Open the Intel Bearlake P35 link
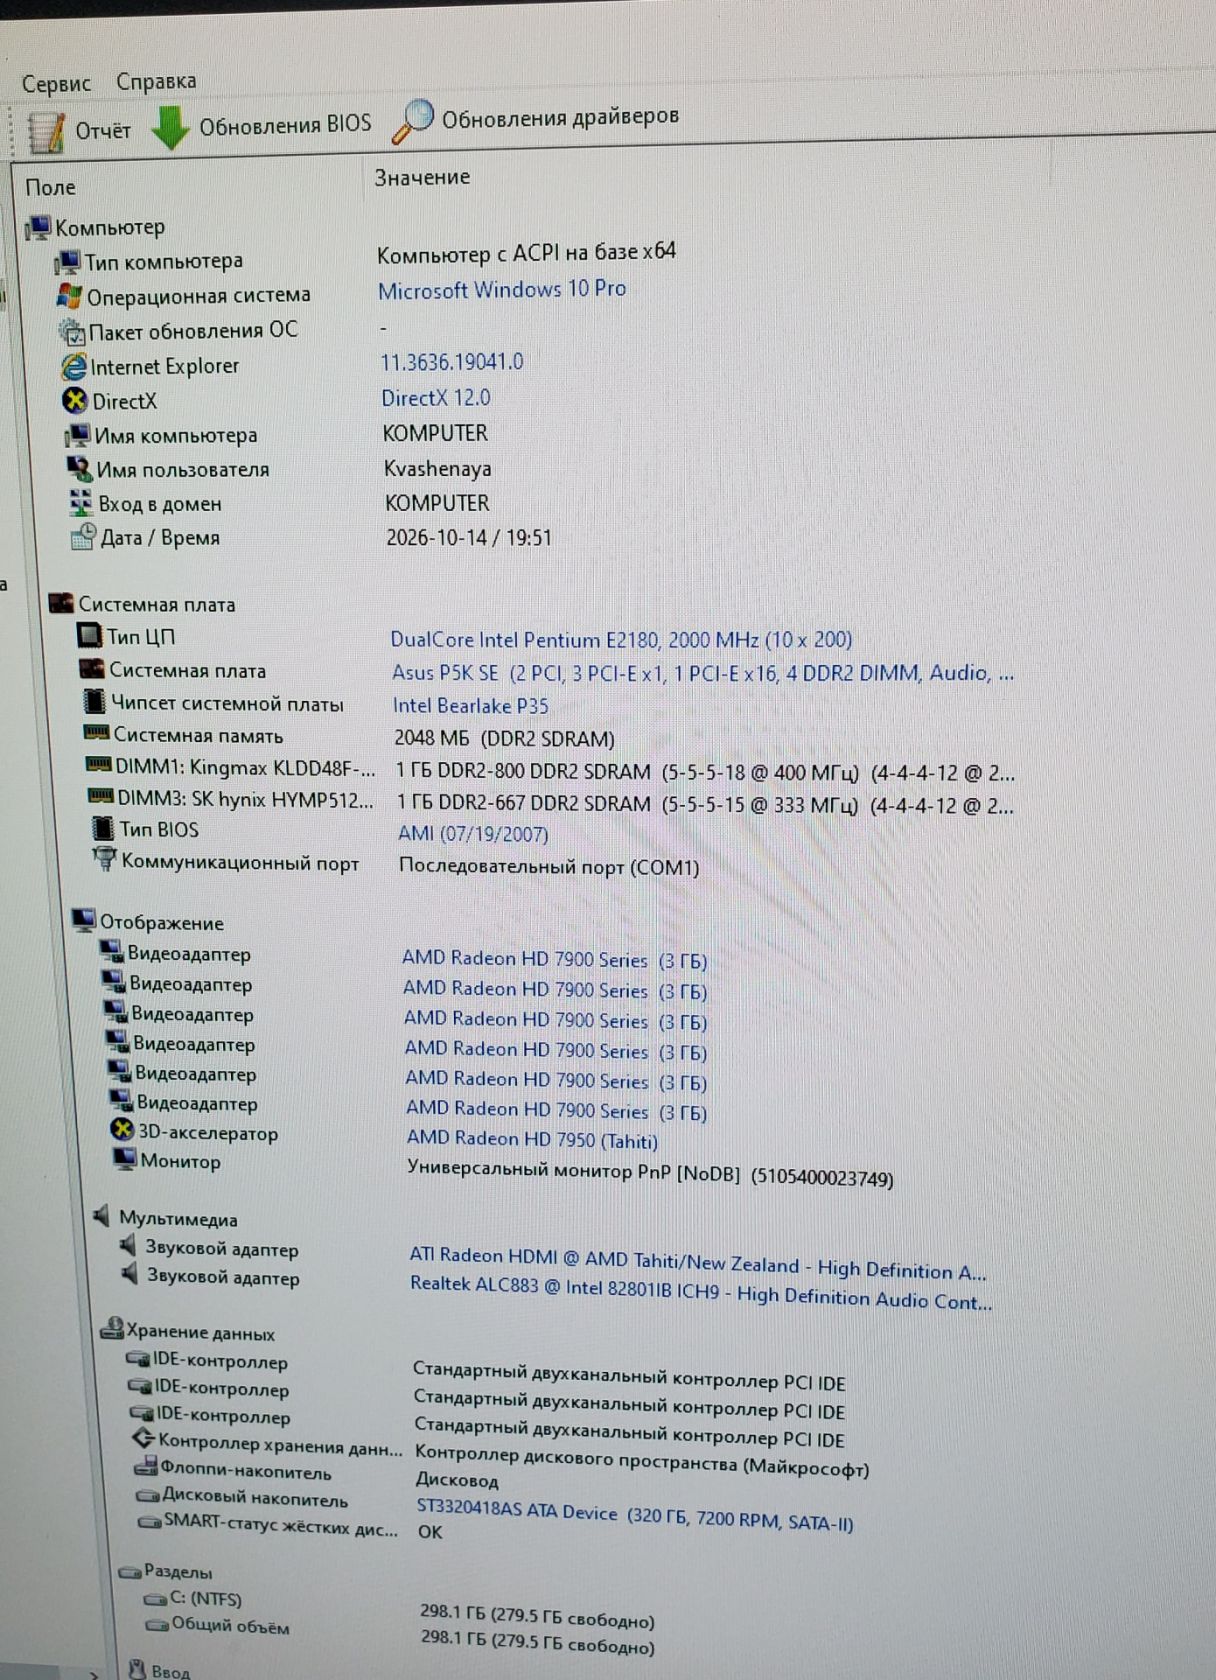Viewport: 1216px width, 1680px height. point(471,705)
